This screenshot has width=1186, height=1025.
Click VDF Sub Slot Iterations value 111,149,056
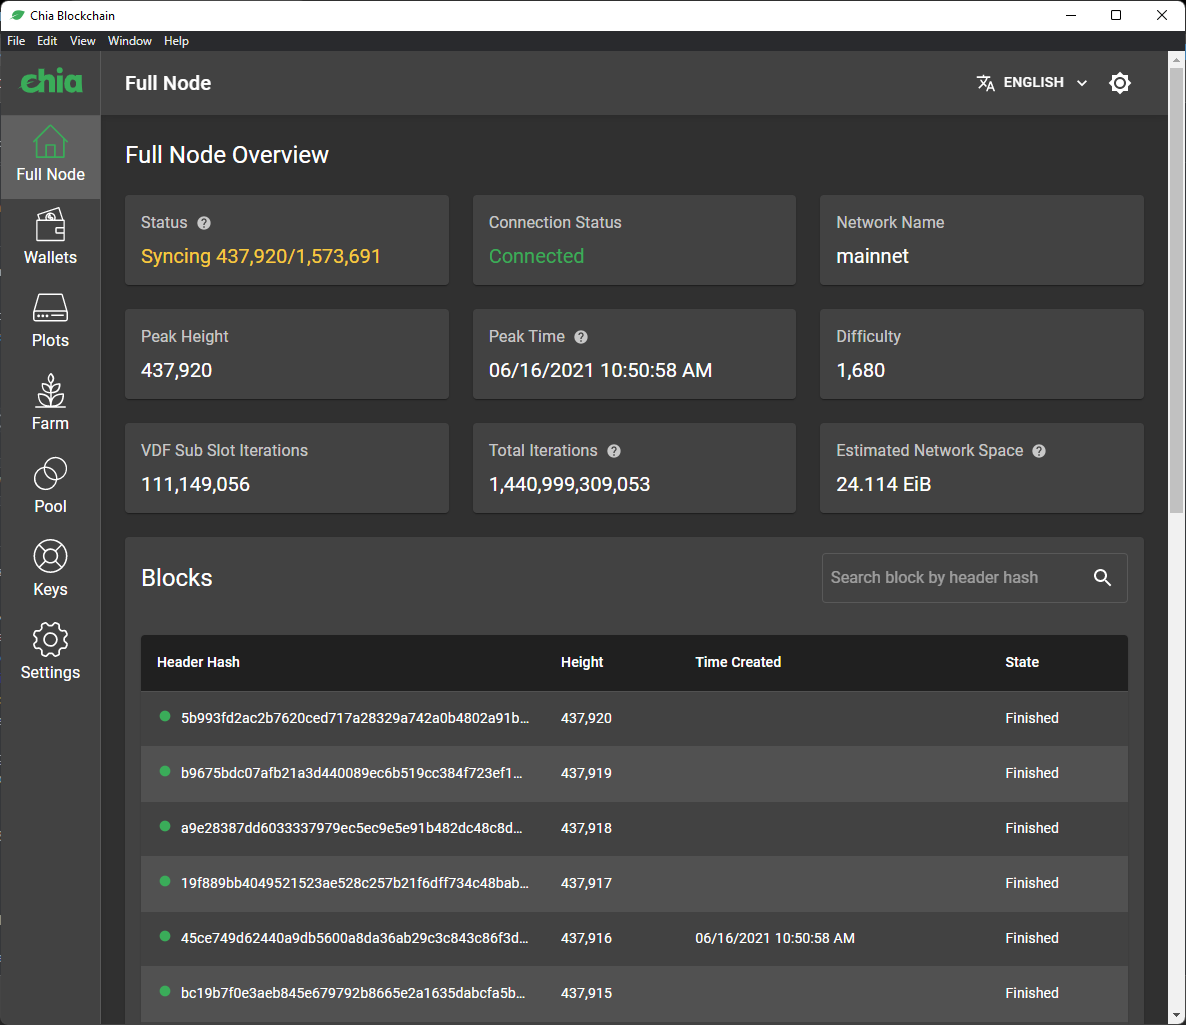pos(195,484)
